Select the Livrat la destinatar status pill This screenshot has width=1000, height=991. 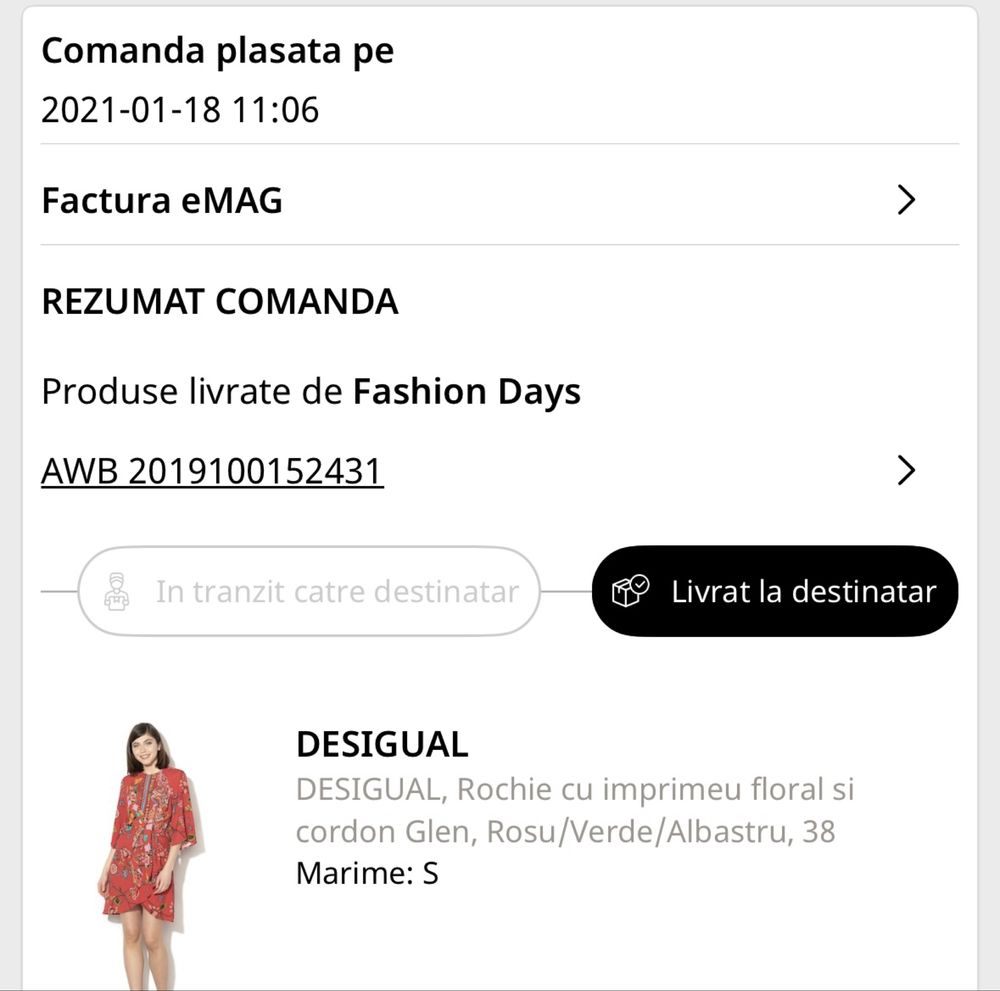pos(775,591)
